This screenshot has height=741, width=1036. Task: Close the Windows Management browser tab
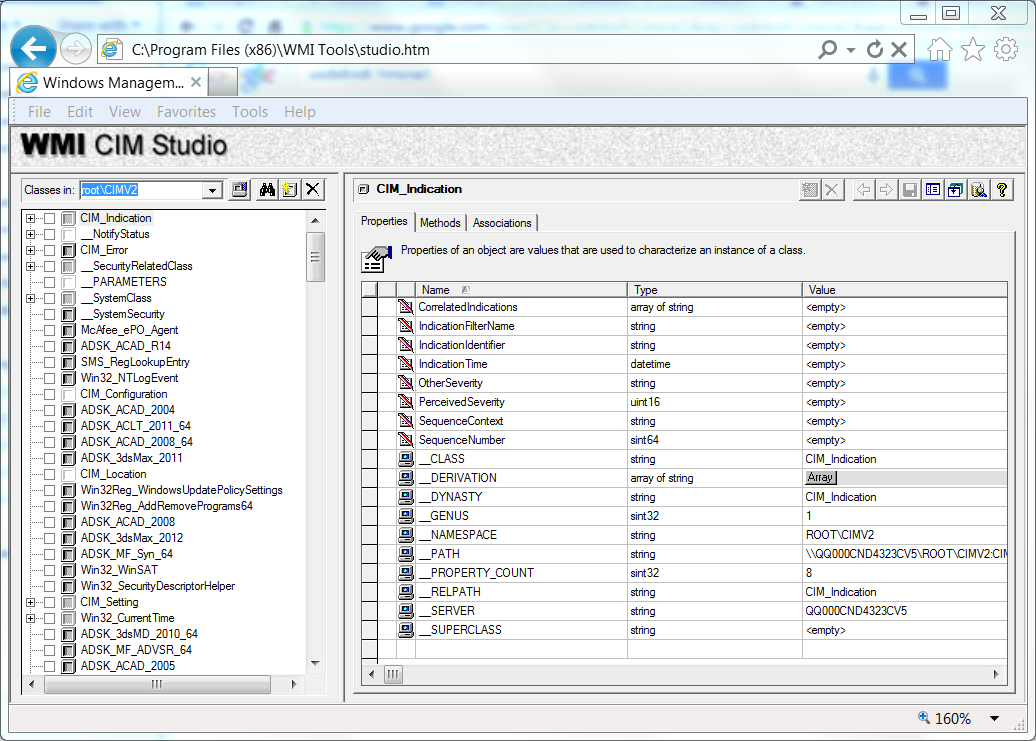[x=196, y=82]
